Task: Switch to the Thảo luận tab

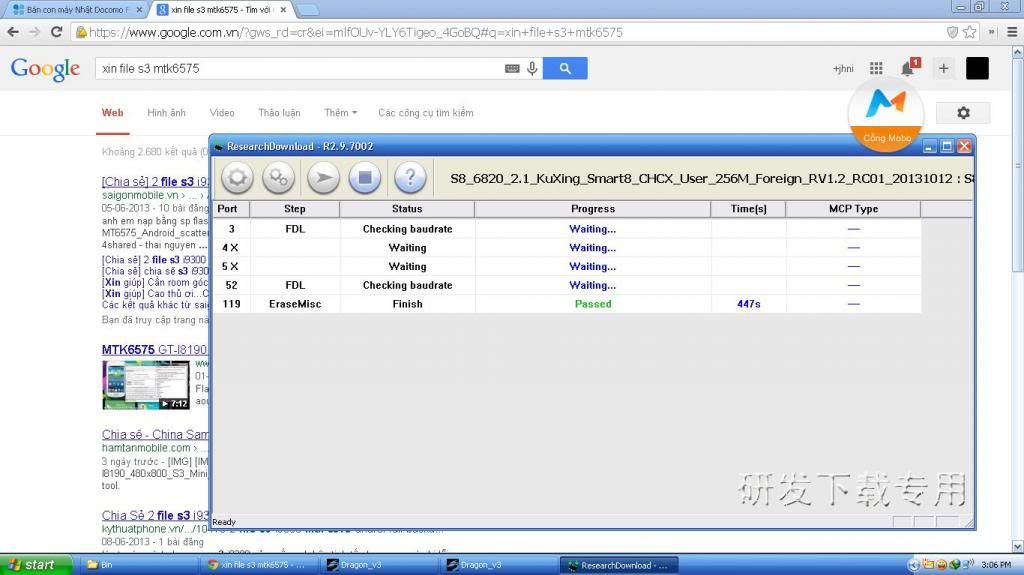Action: [280, 112]
